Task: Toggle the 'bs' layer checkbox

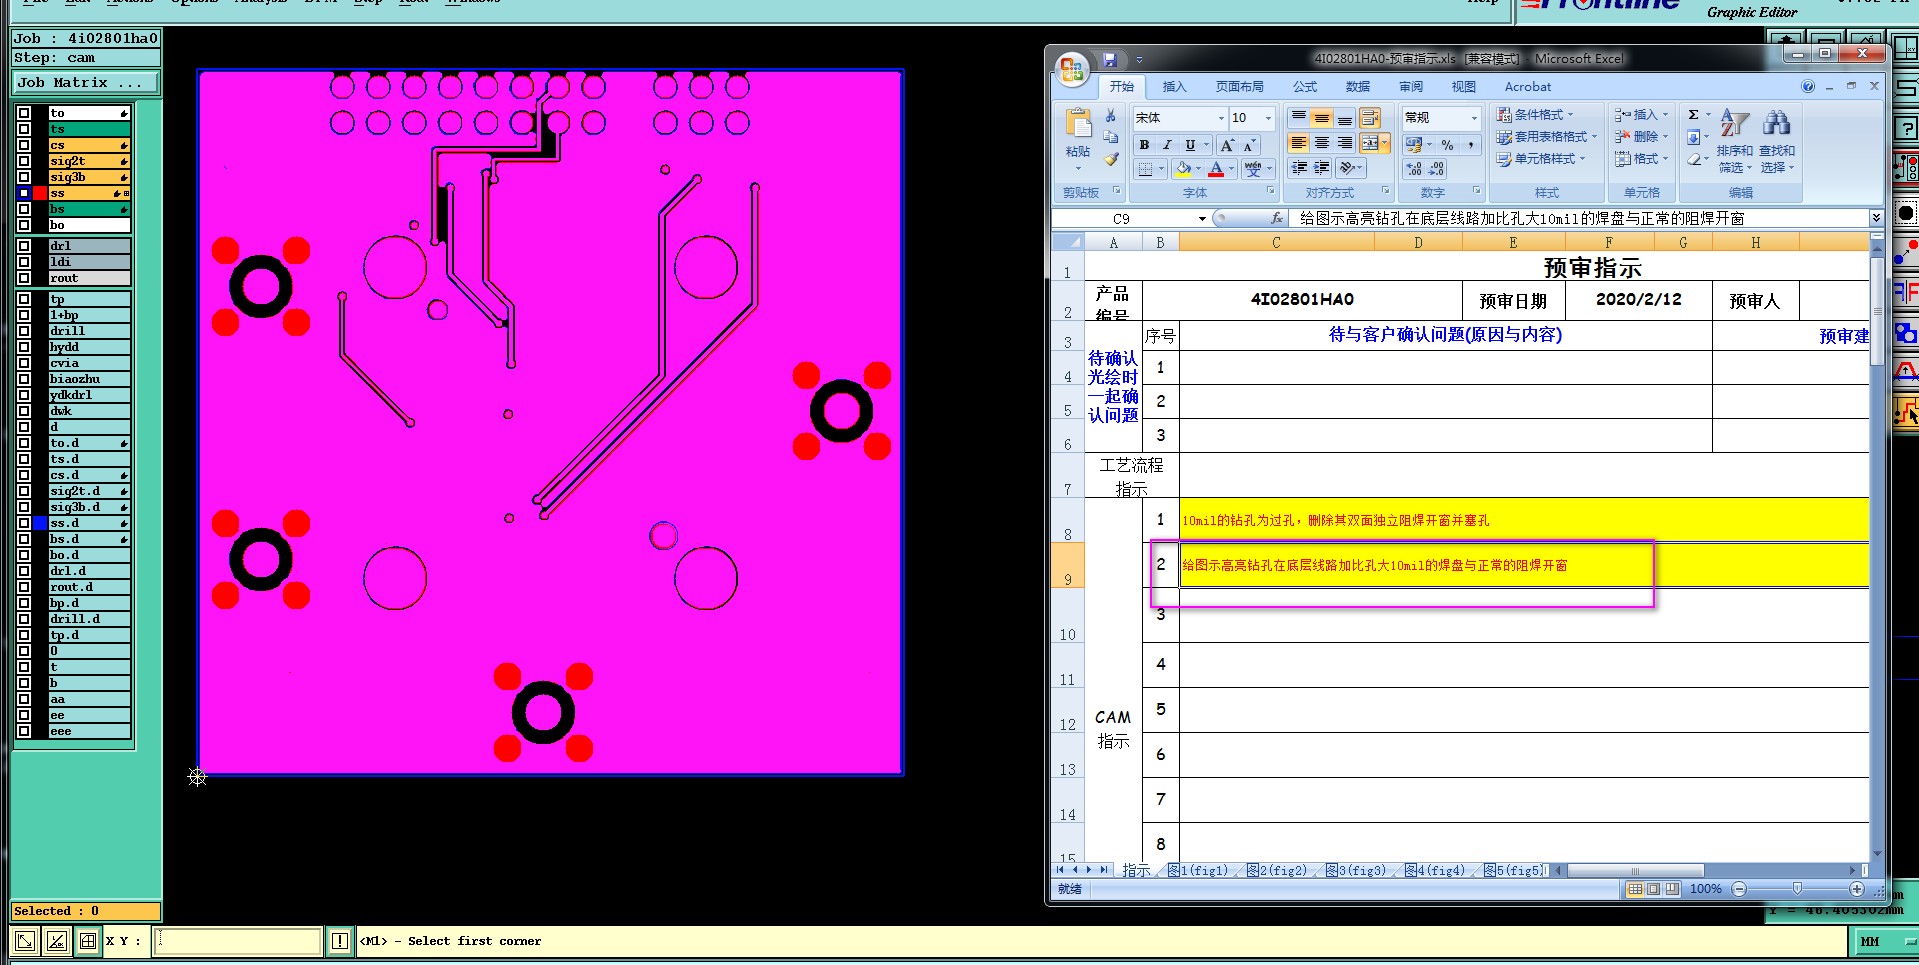Action: pos(24,209)
